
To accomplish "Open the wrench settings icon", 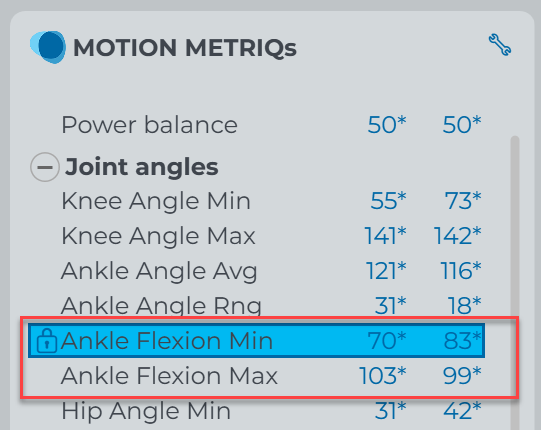I will tap(500, 45).
